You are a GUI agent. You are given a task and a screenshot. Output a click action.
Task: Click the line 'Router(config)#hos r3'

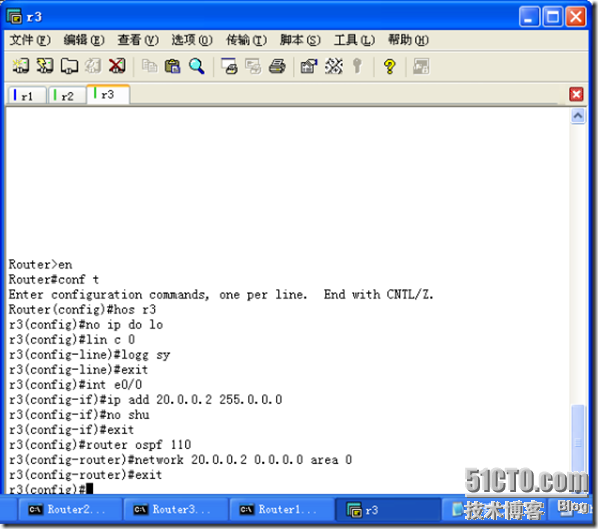coord(82,309)
